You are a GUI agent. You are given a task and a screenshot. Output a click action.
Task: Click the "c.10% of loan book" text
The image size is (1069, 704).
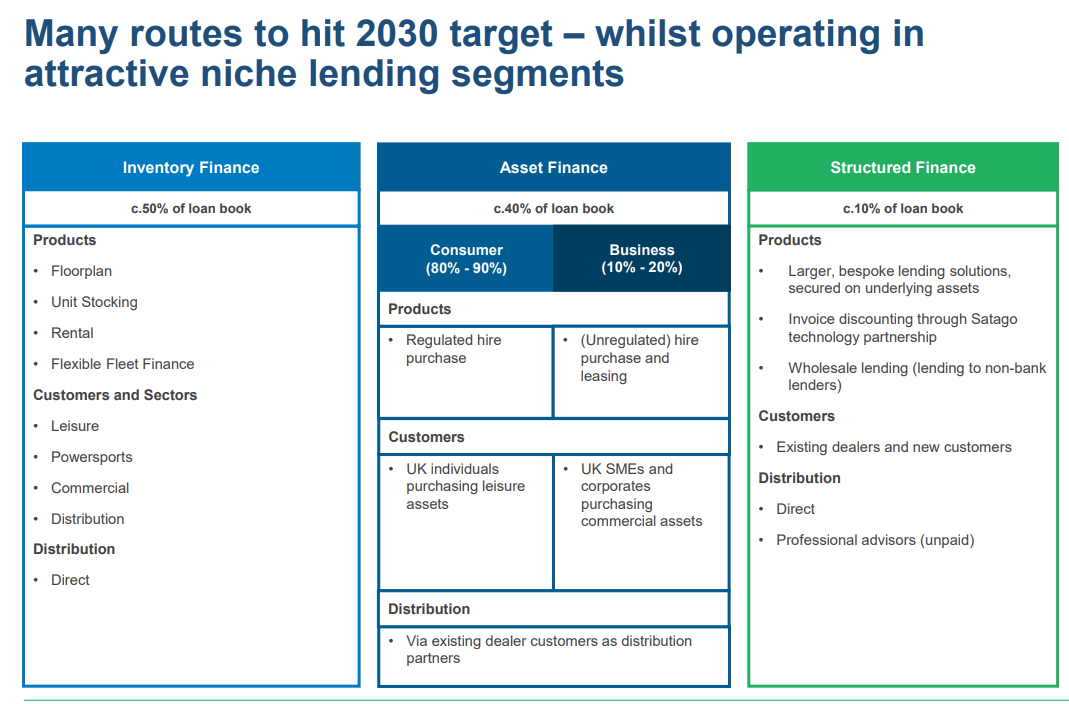coord(903,209)
